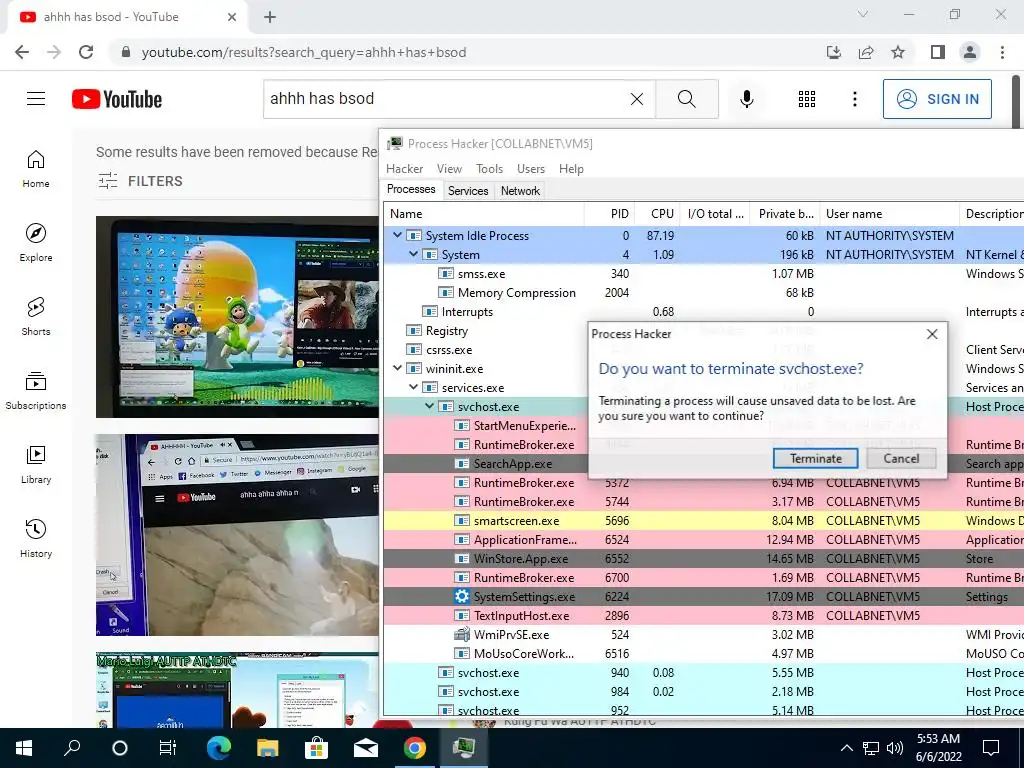Open Explore in the YouTube sidebar
Screen dimensions: 1024x768
36,243
